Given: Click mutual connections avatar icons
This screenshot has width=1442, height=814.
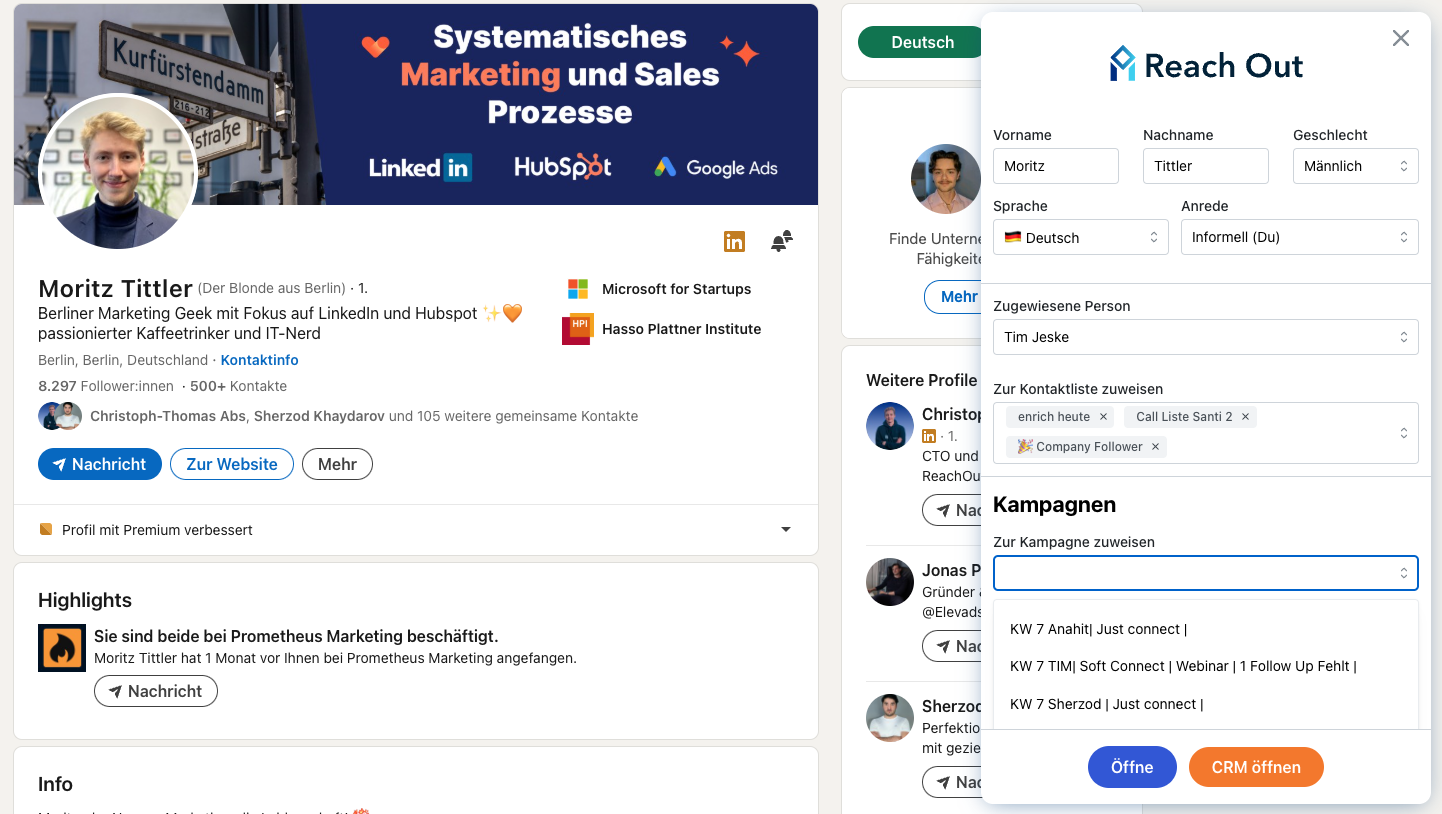Looking at the screenshot, I should point(60,416).
